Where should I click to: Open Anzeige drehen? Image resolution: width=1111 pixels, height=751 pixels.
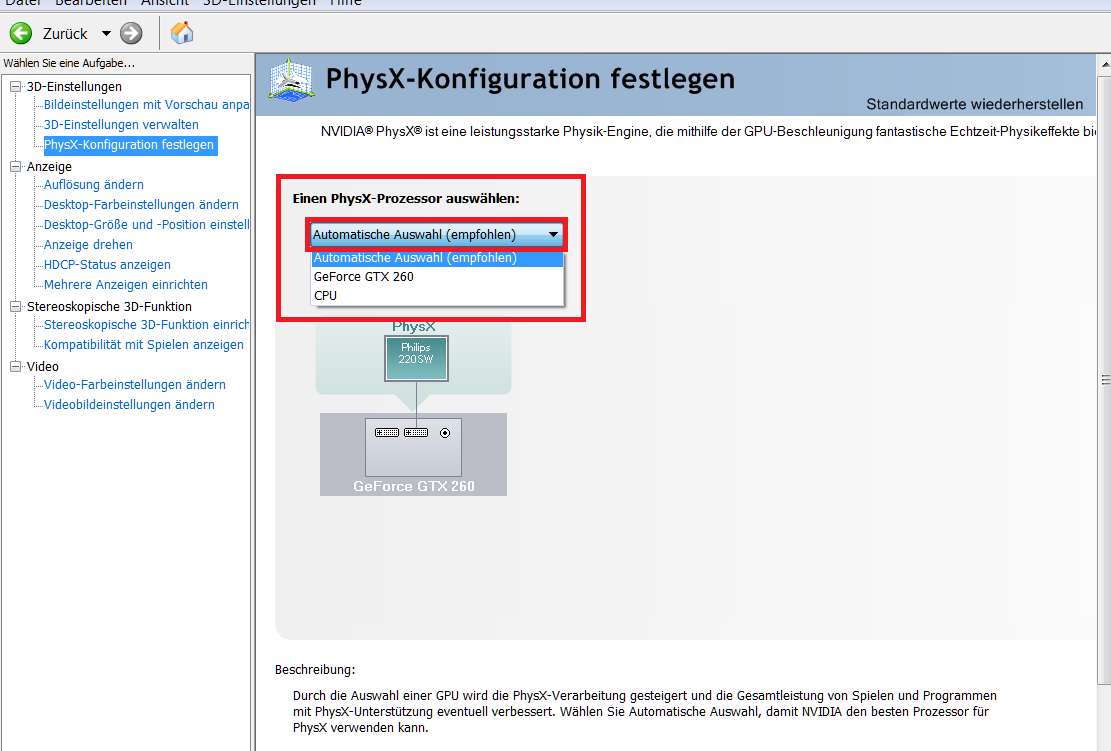coord(88,244)
